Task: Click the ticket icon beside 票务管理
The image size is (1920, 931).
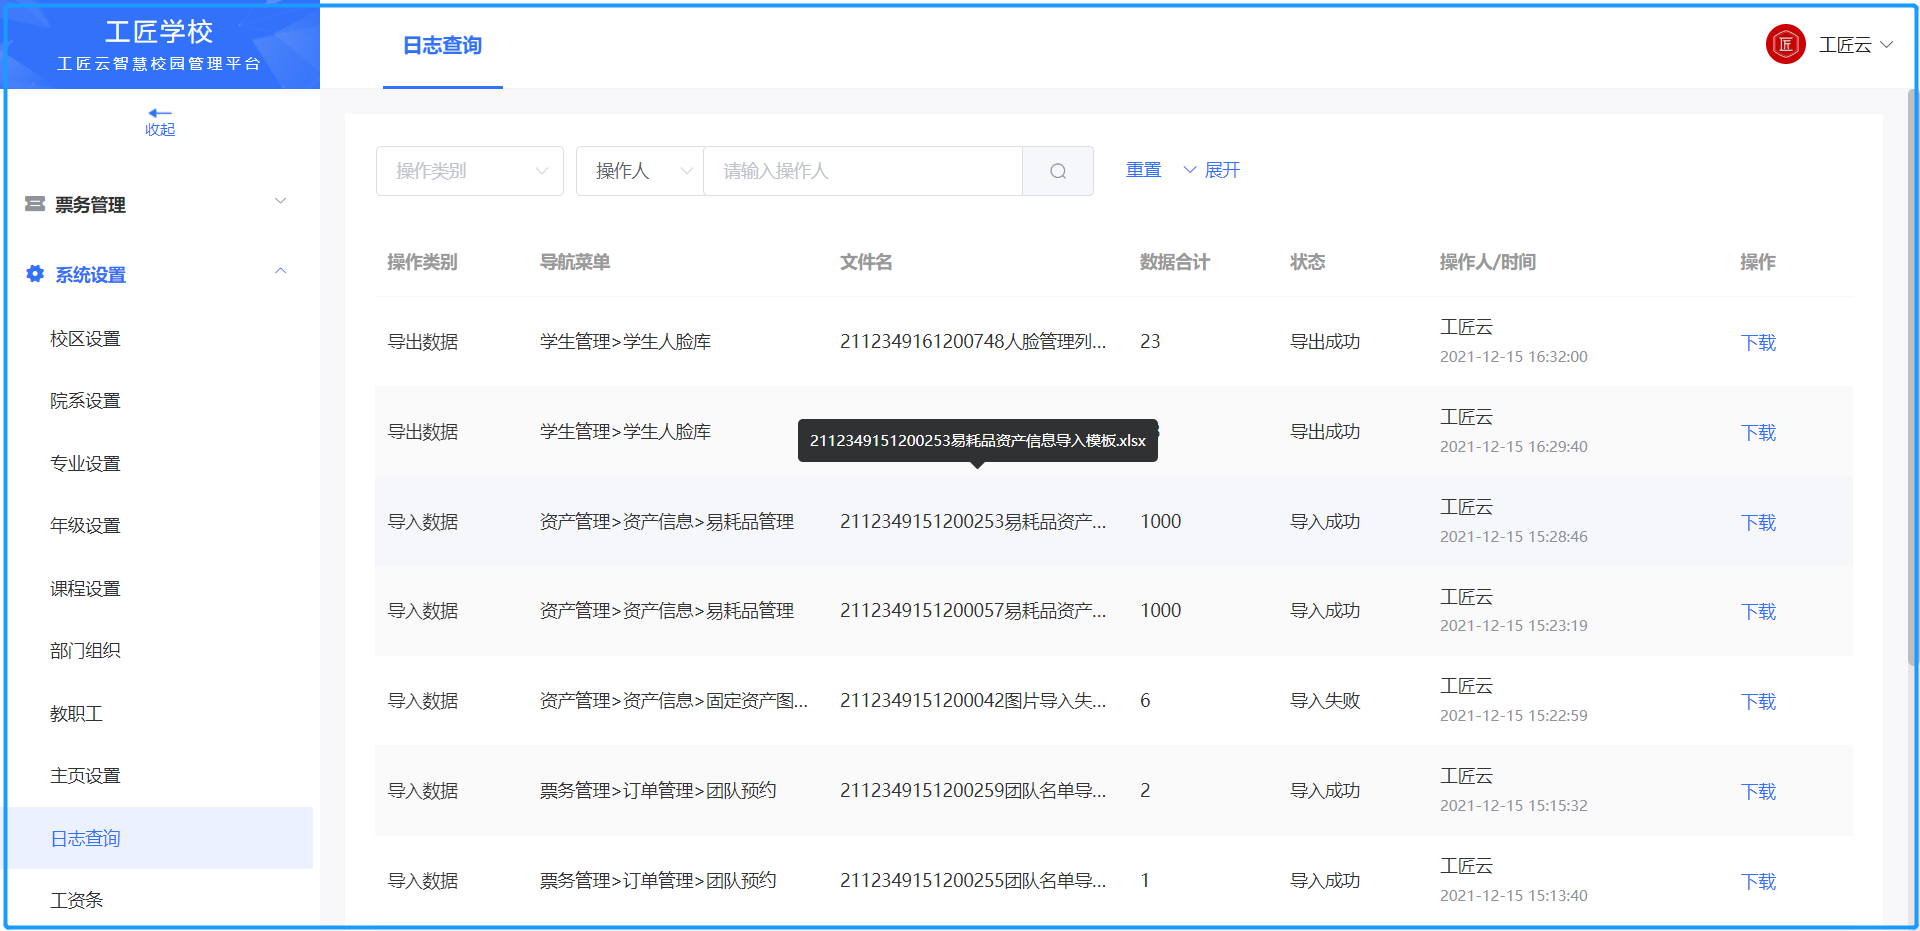Action: pyautogui.click(x=36, y=204)
